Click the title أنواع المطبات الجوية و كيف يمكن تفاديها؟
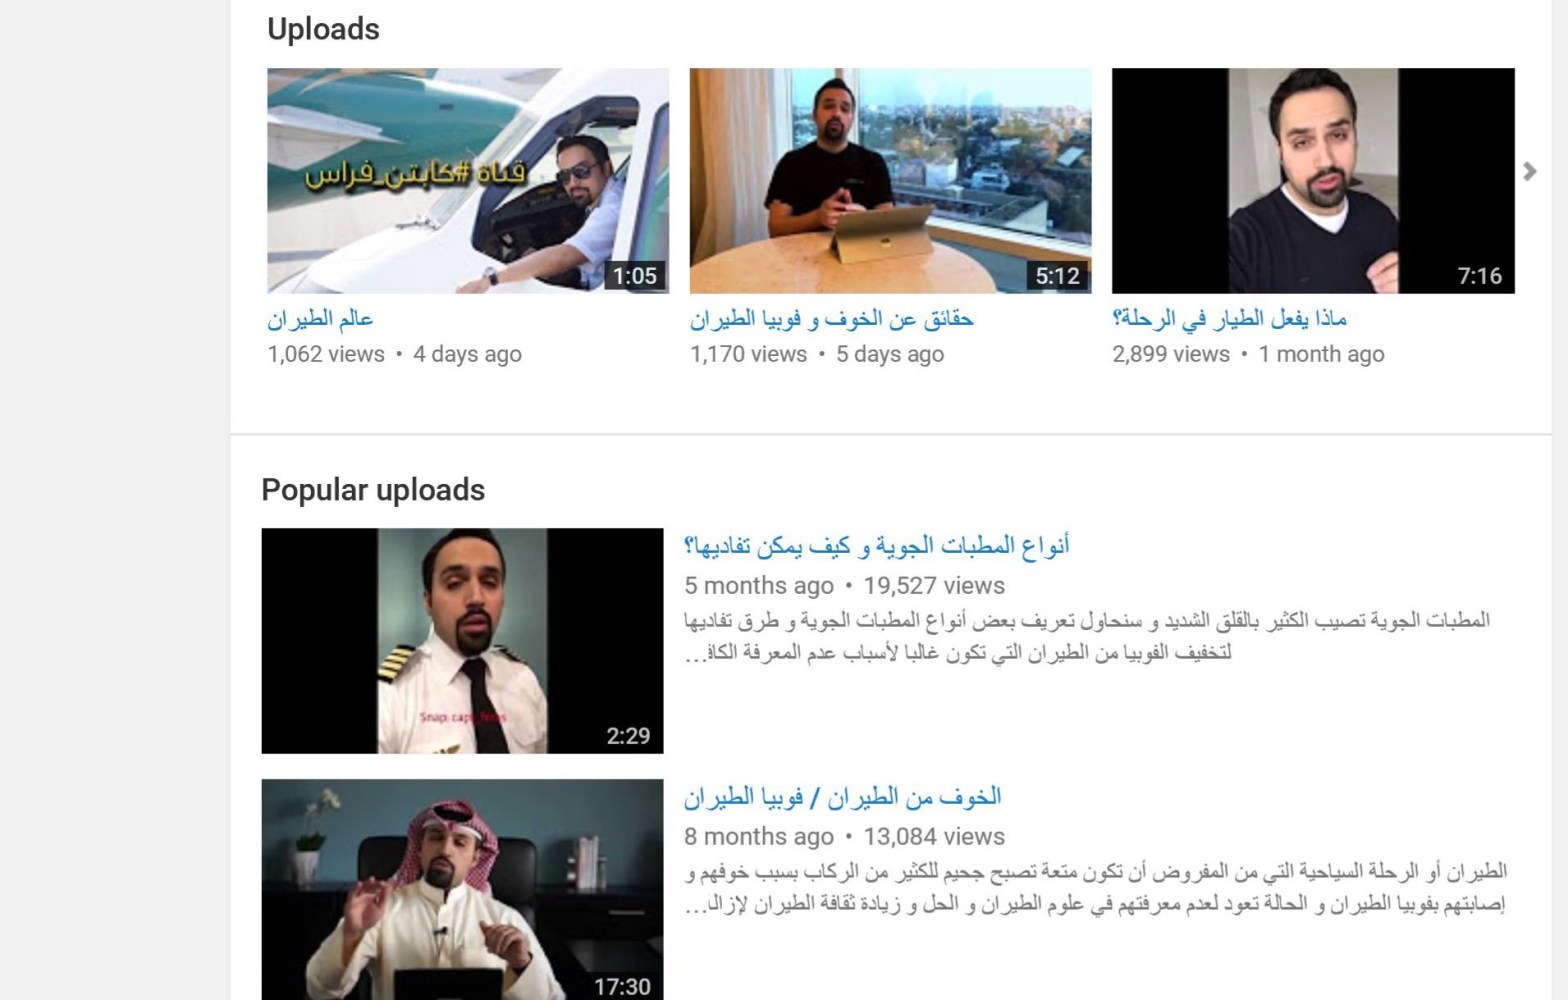The width and height of the screenshot is (1568, 1000). [x=877, y=546]
